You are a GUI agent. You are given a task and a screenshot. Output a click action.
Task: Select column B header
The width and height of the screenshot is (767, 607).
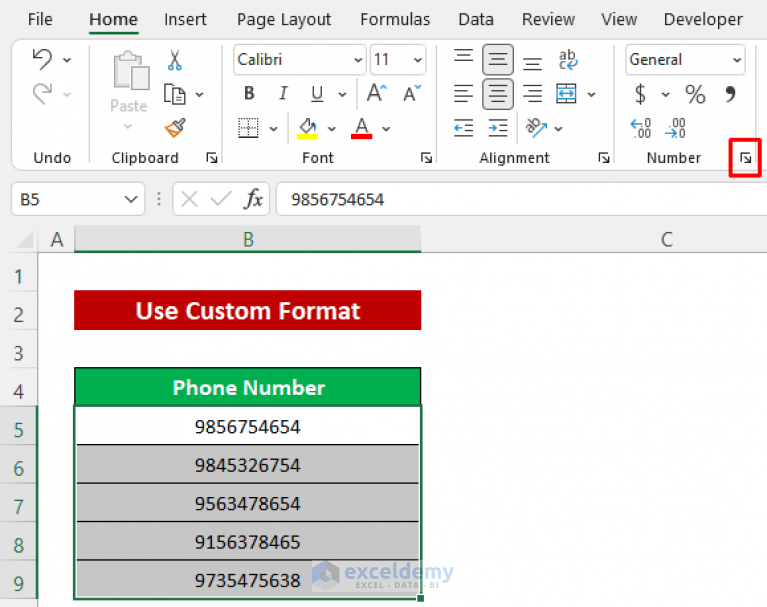(x=248, y=239)
